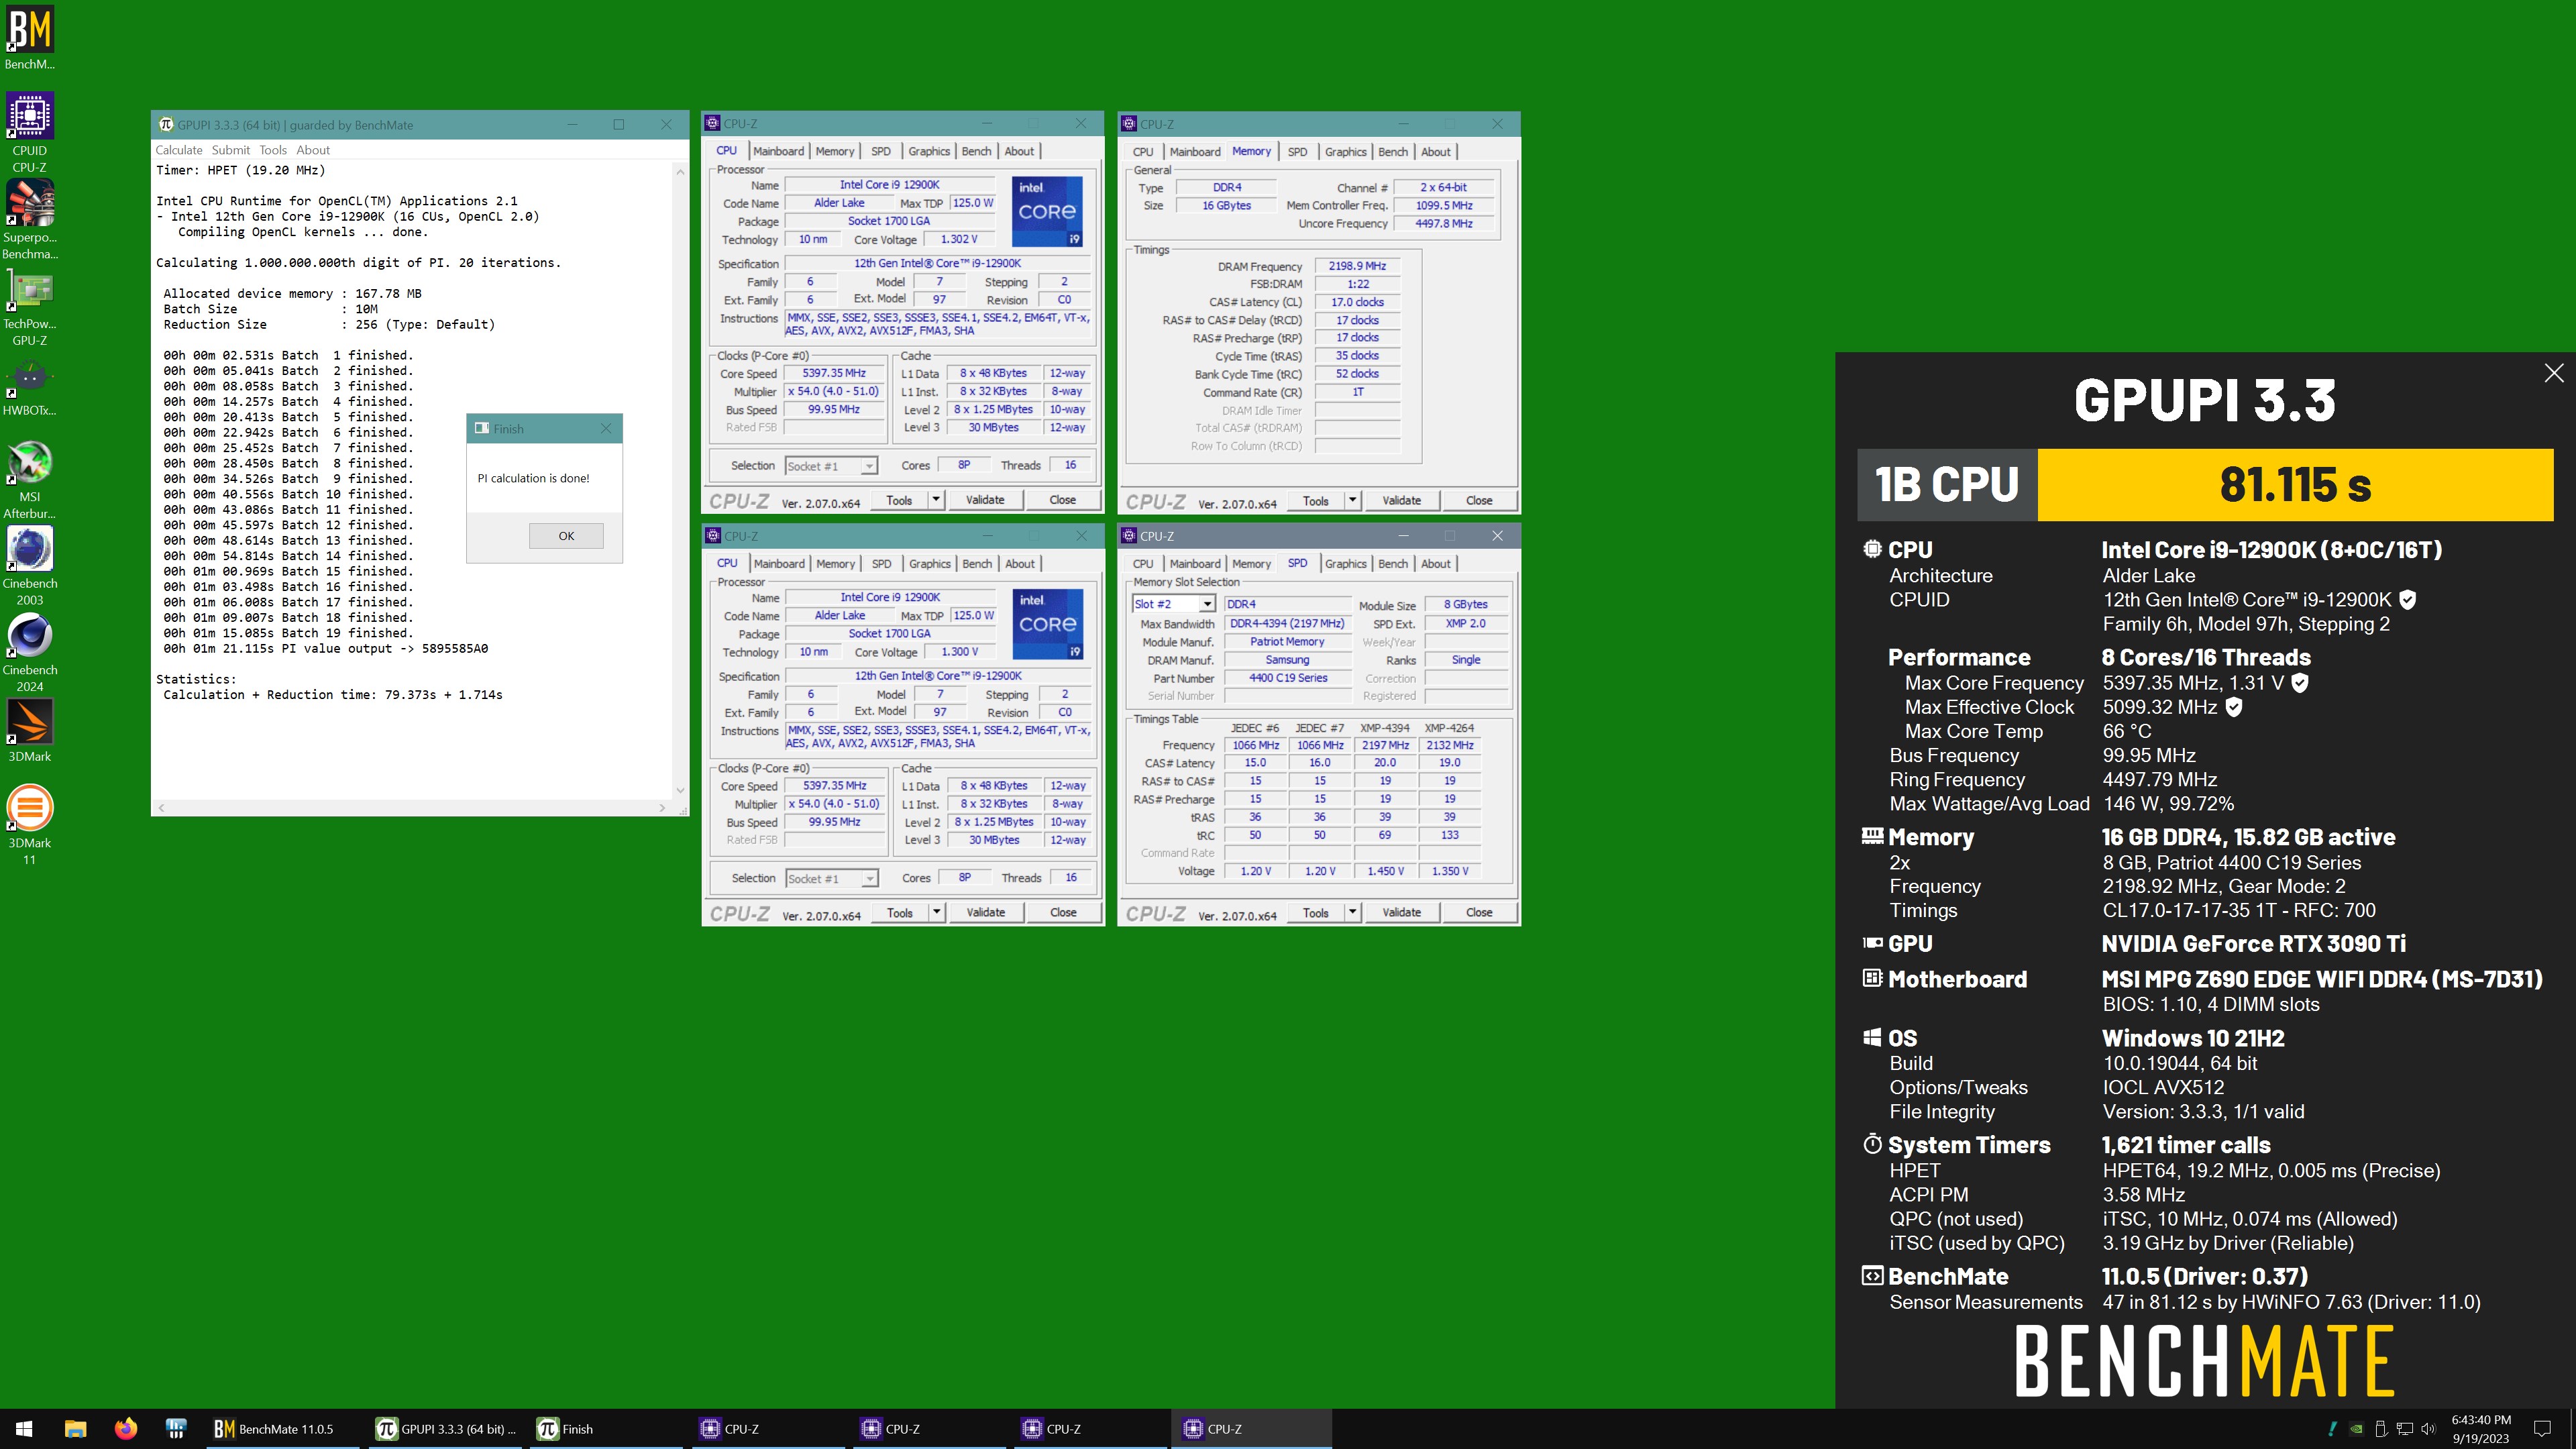Open About tab in bottom-right CPU-Z
2576x1449 pixels.
tap(1436, 563)
